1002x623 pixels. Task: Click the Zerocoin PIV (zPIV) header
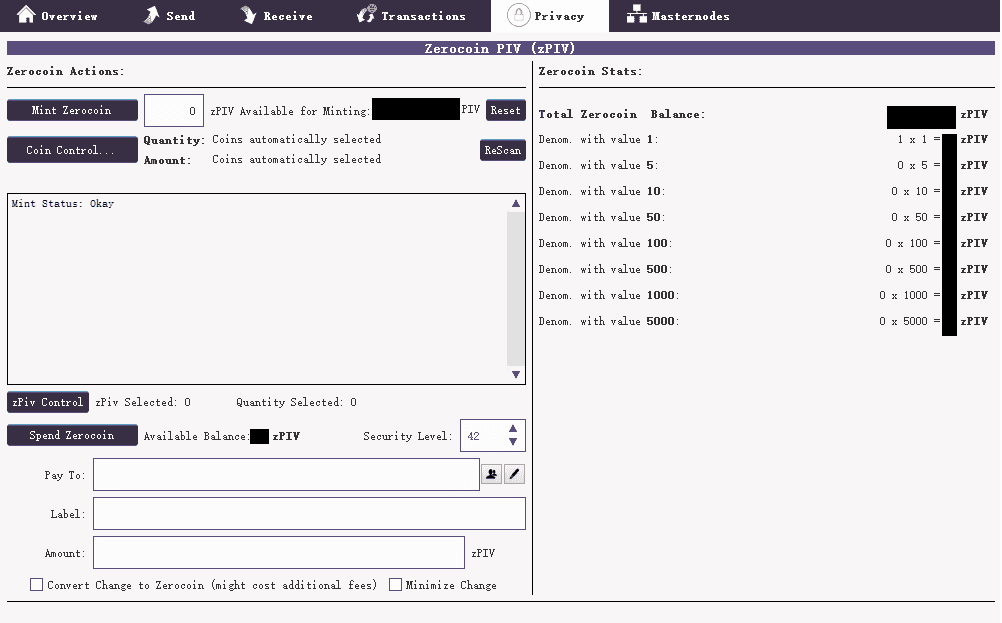tap(500, 48)
